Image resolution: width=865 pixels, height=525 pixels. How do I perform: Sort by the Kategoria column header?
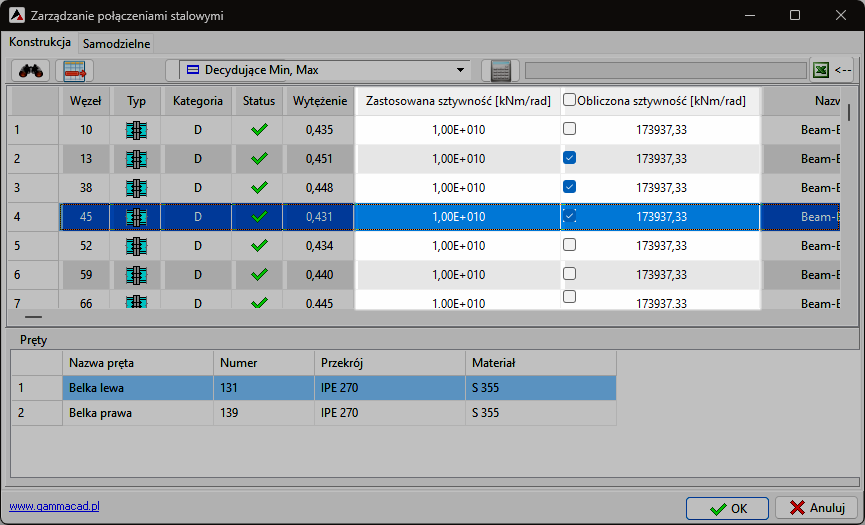198,101
